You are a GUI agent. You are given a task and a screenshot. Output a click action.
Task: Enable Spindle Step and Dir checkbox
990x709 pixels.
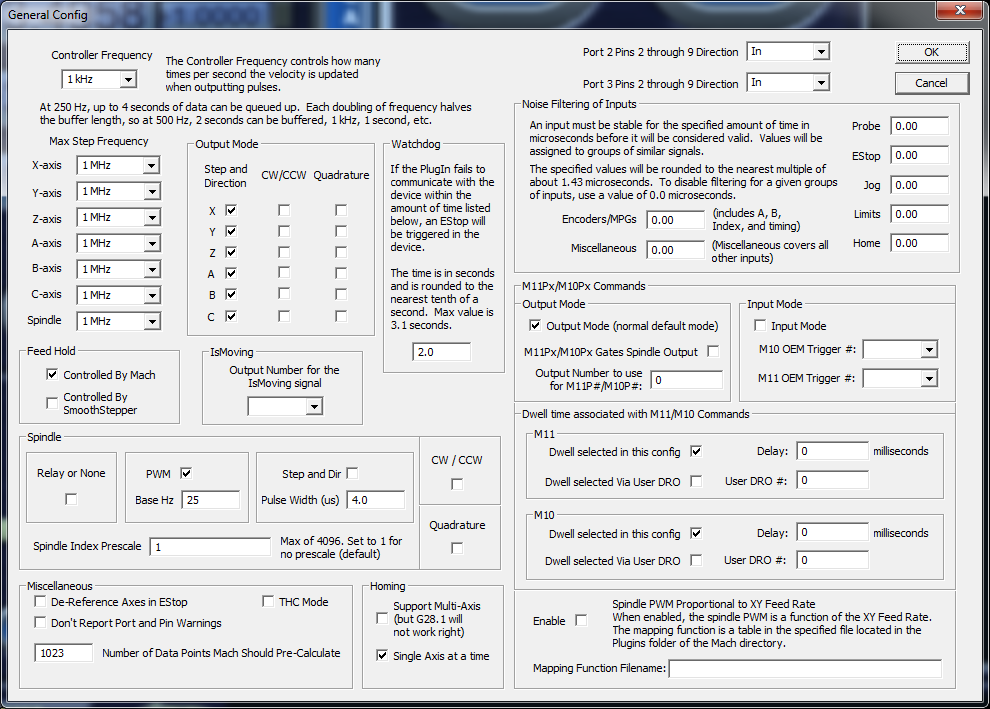pos(352,473)
